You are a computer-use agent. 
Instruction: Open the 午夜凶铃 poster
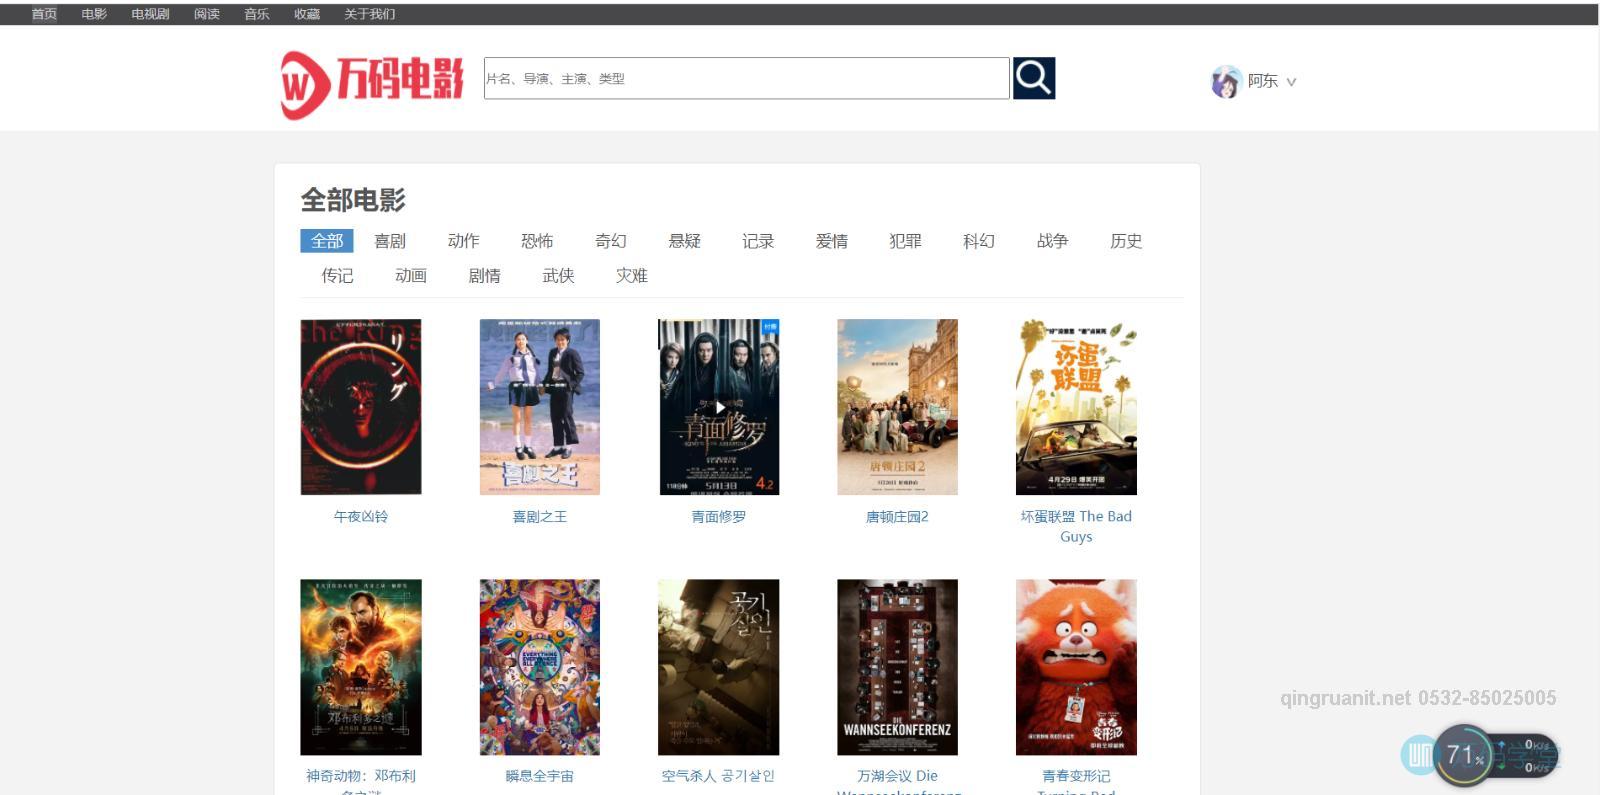[x=361, y=407]
